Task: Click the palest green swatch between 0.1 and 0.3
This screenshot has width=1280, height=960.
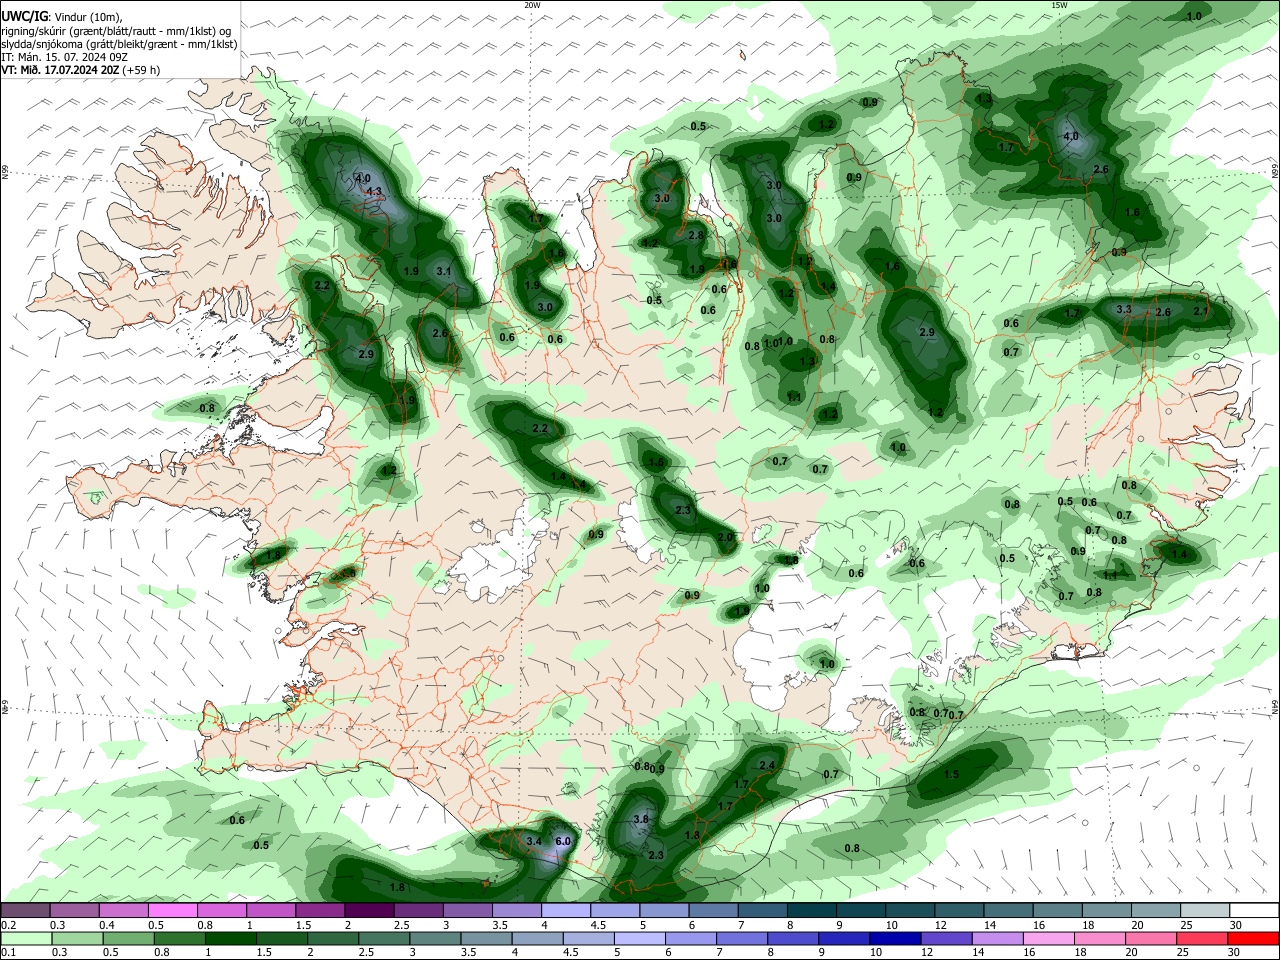Action: click(26, 938)
